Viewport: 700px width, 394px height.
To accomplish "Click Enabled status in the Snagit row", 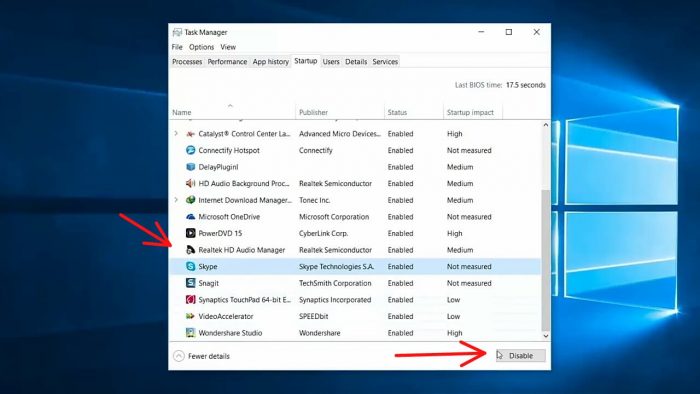I will pyautogui.click(x=400, y=283).
